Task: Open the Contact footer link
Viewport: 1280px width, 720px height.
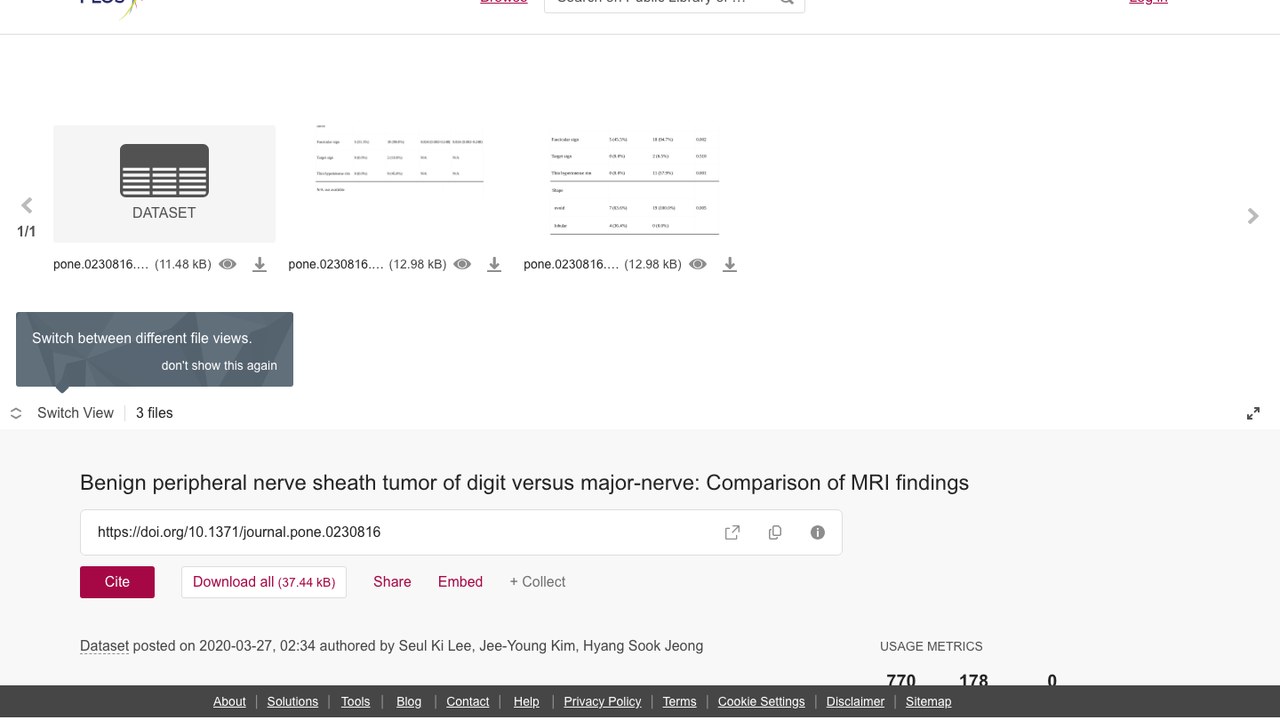Action: coord(467,702)
